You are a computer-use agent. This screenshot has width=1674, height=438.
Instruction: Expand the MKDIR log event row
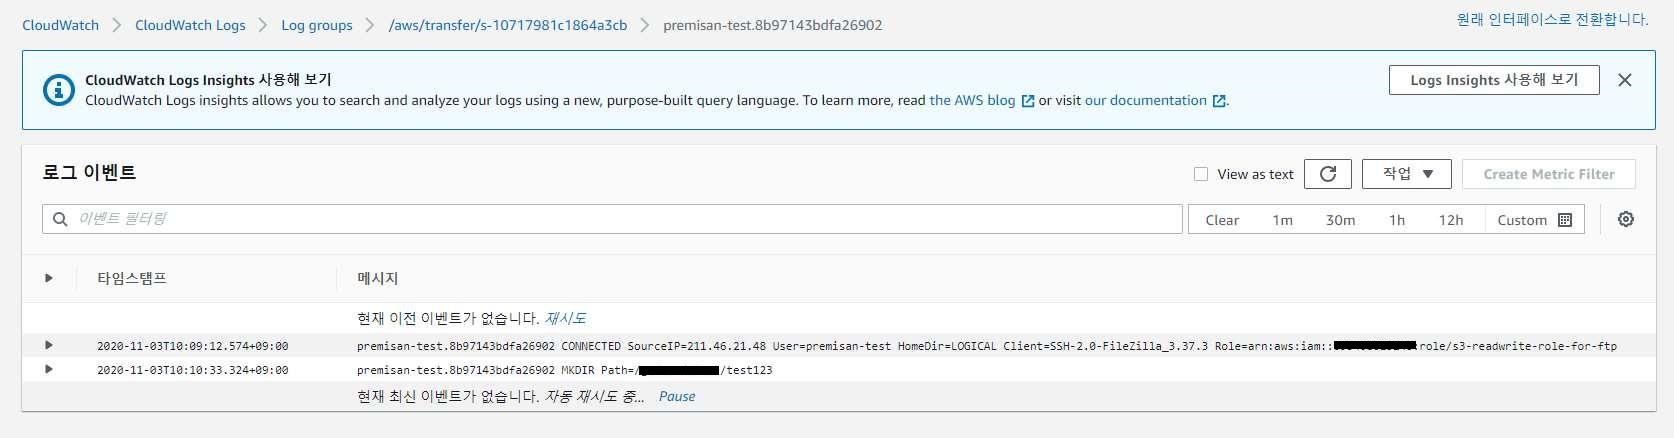48,369
